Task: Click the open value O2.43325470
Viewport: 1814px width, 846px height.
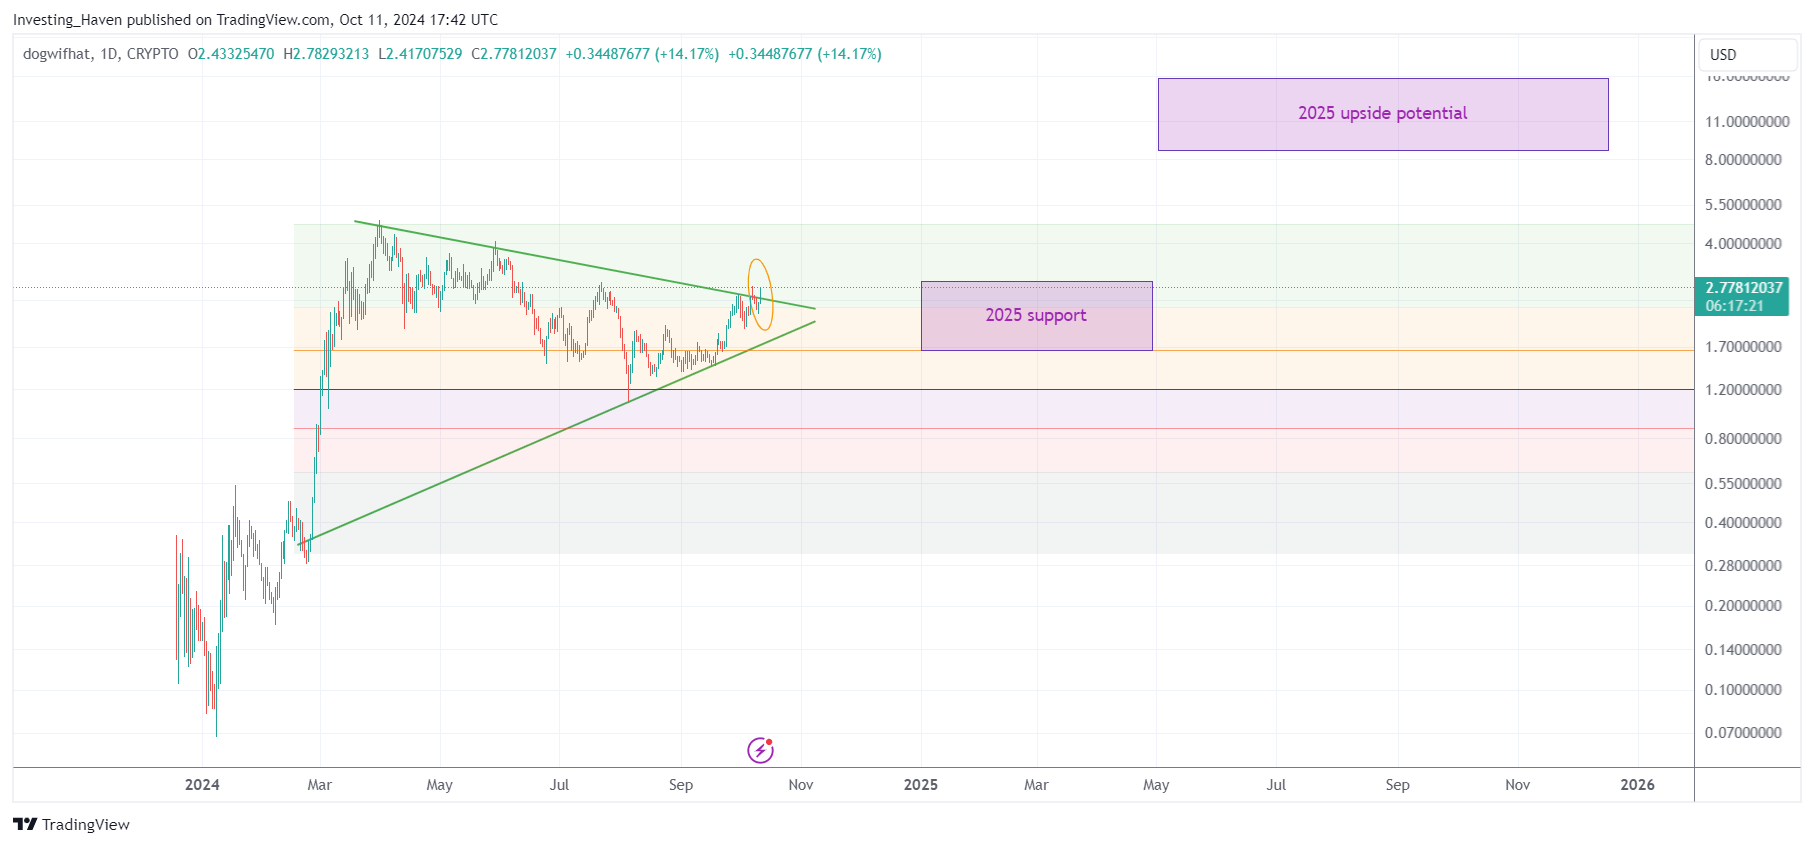Action: coord(231,54)
